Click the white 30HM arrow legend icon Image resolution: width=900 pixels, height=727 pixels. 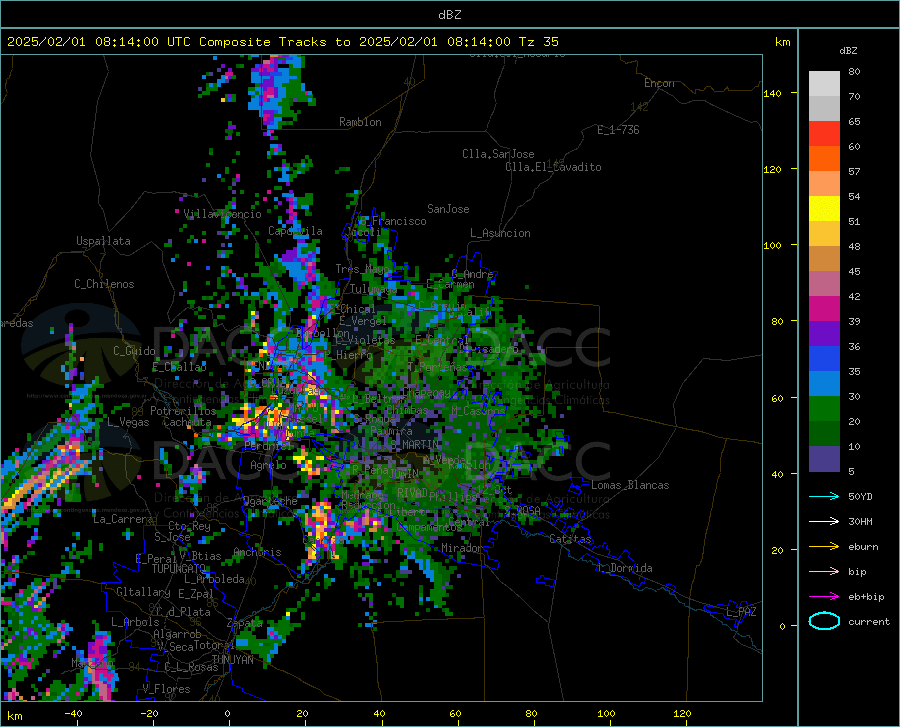[824, 522]
